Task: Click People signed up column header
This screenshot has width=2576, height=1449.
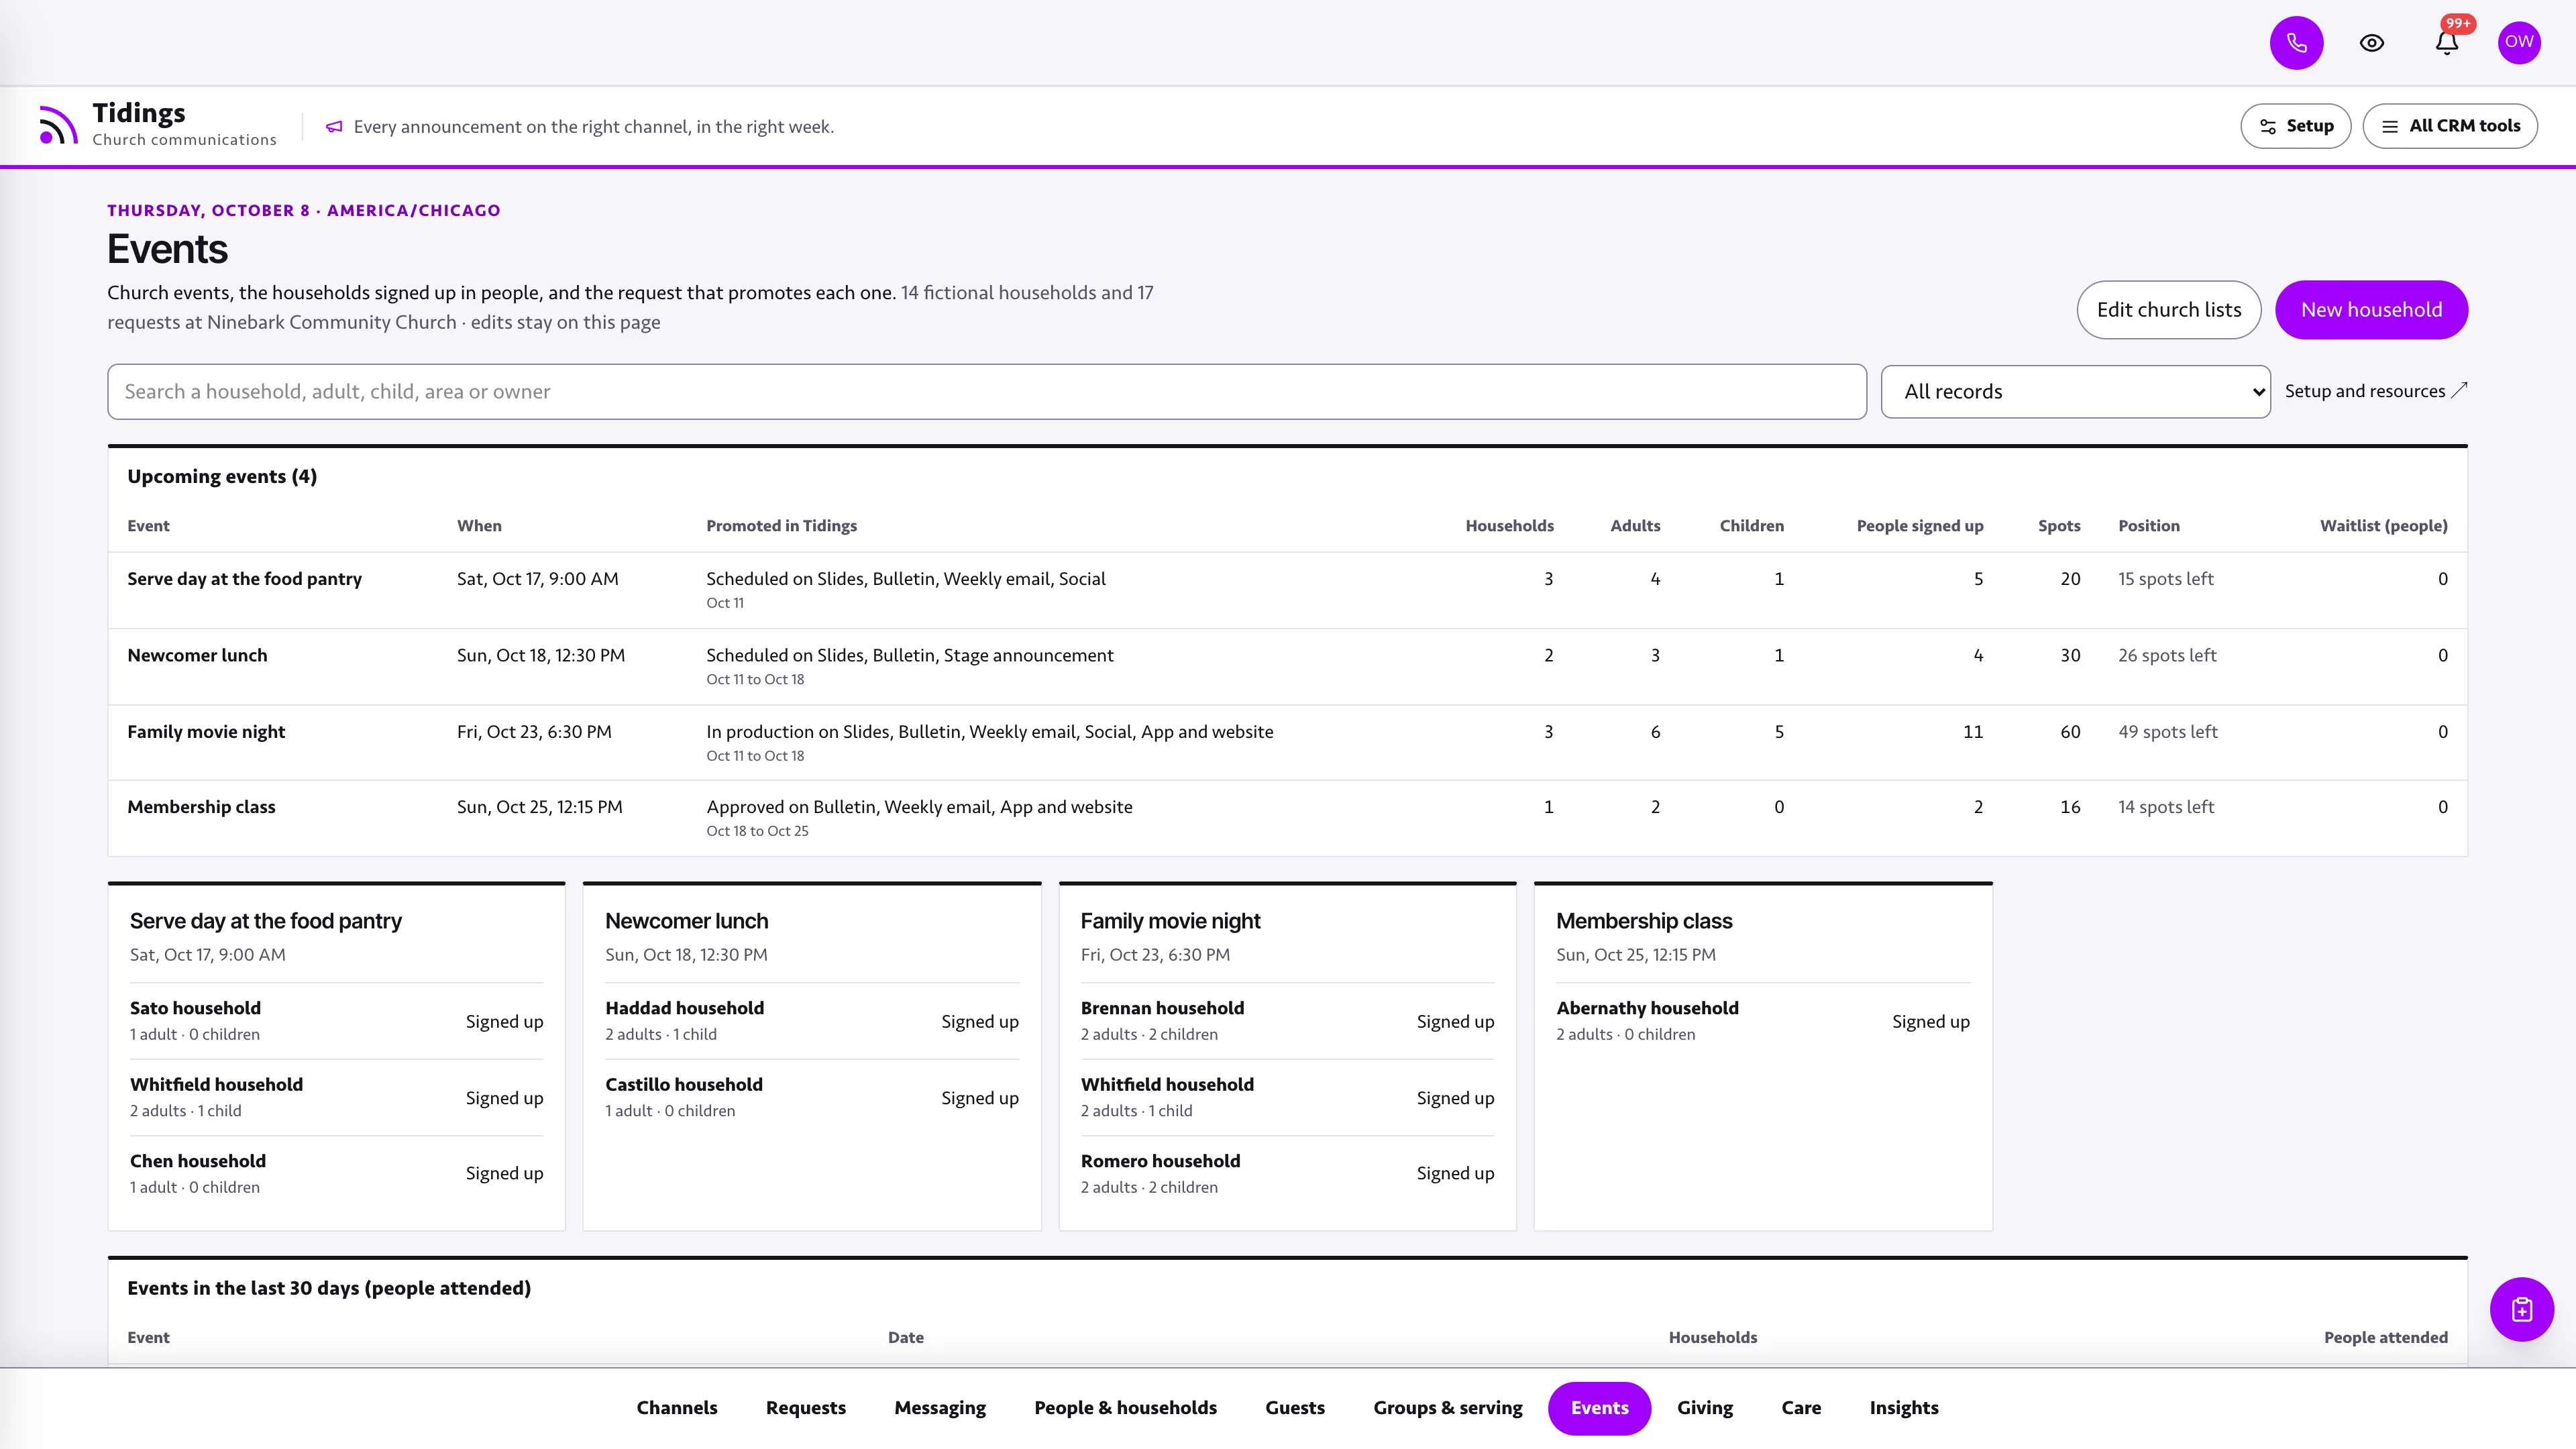Action: (x=1919, y=526)
